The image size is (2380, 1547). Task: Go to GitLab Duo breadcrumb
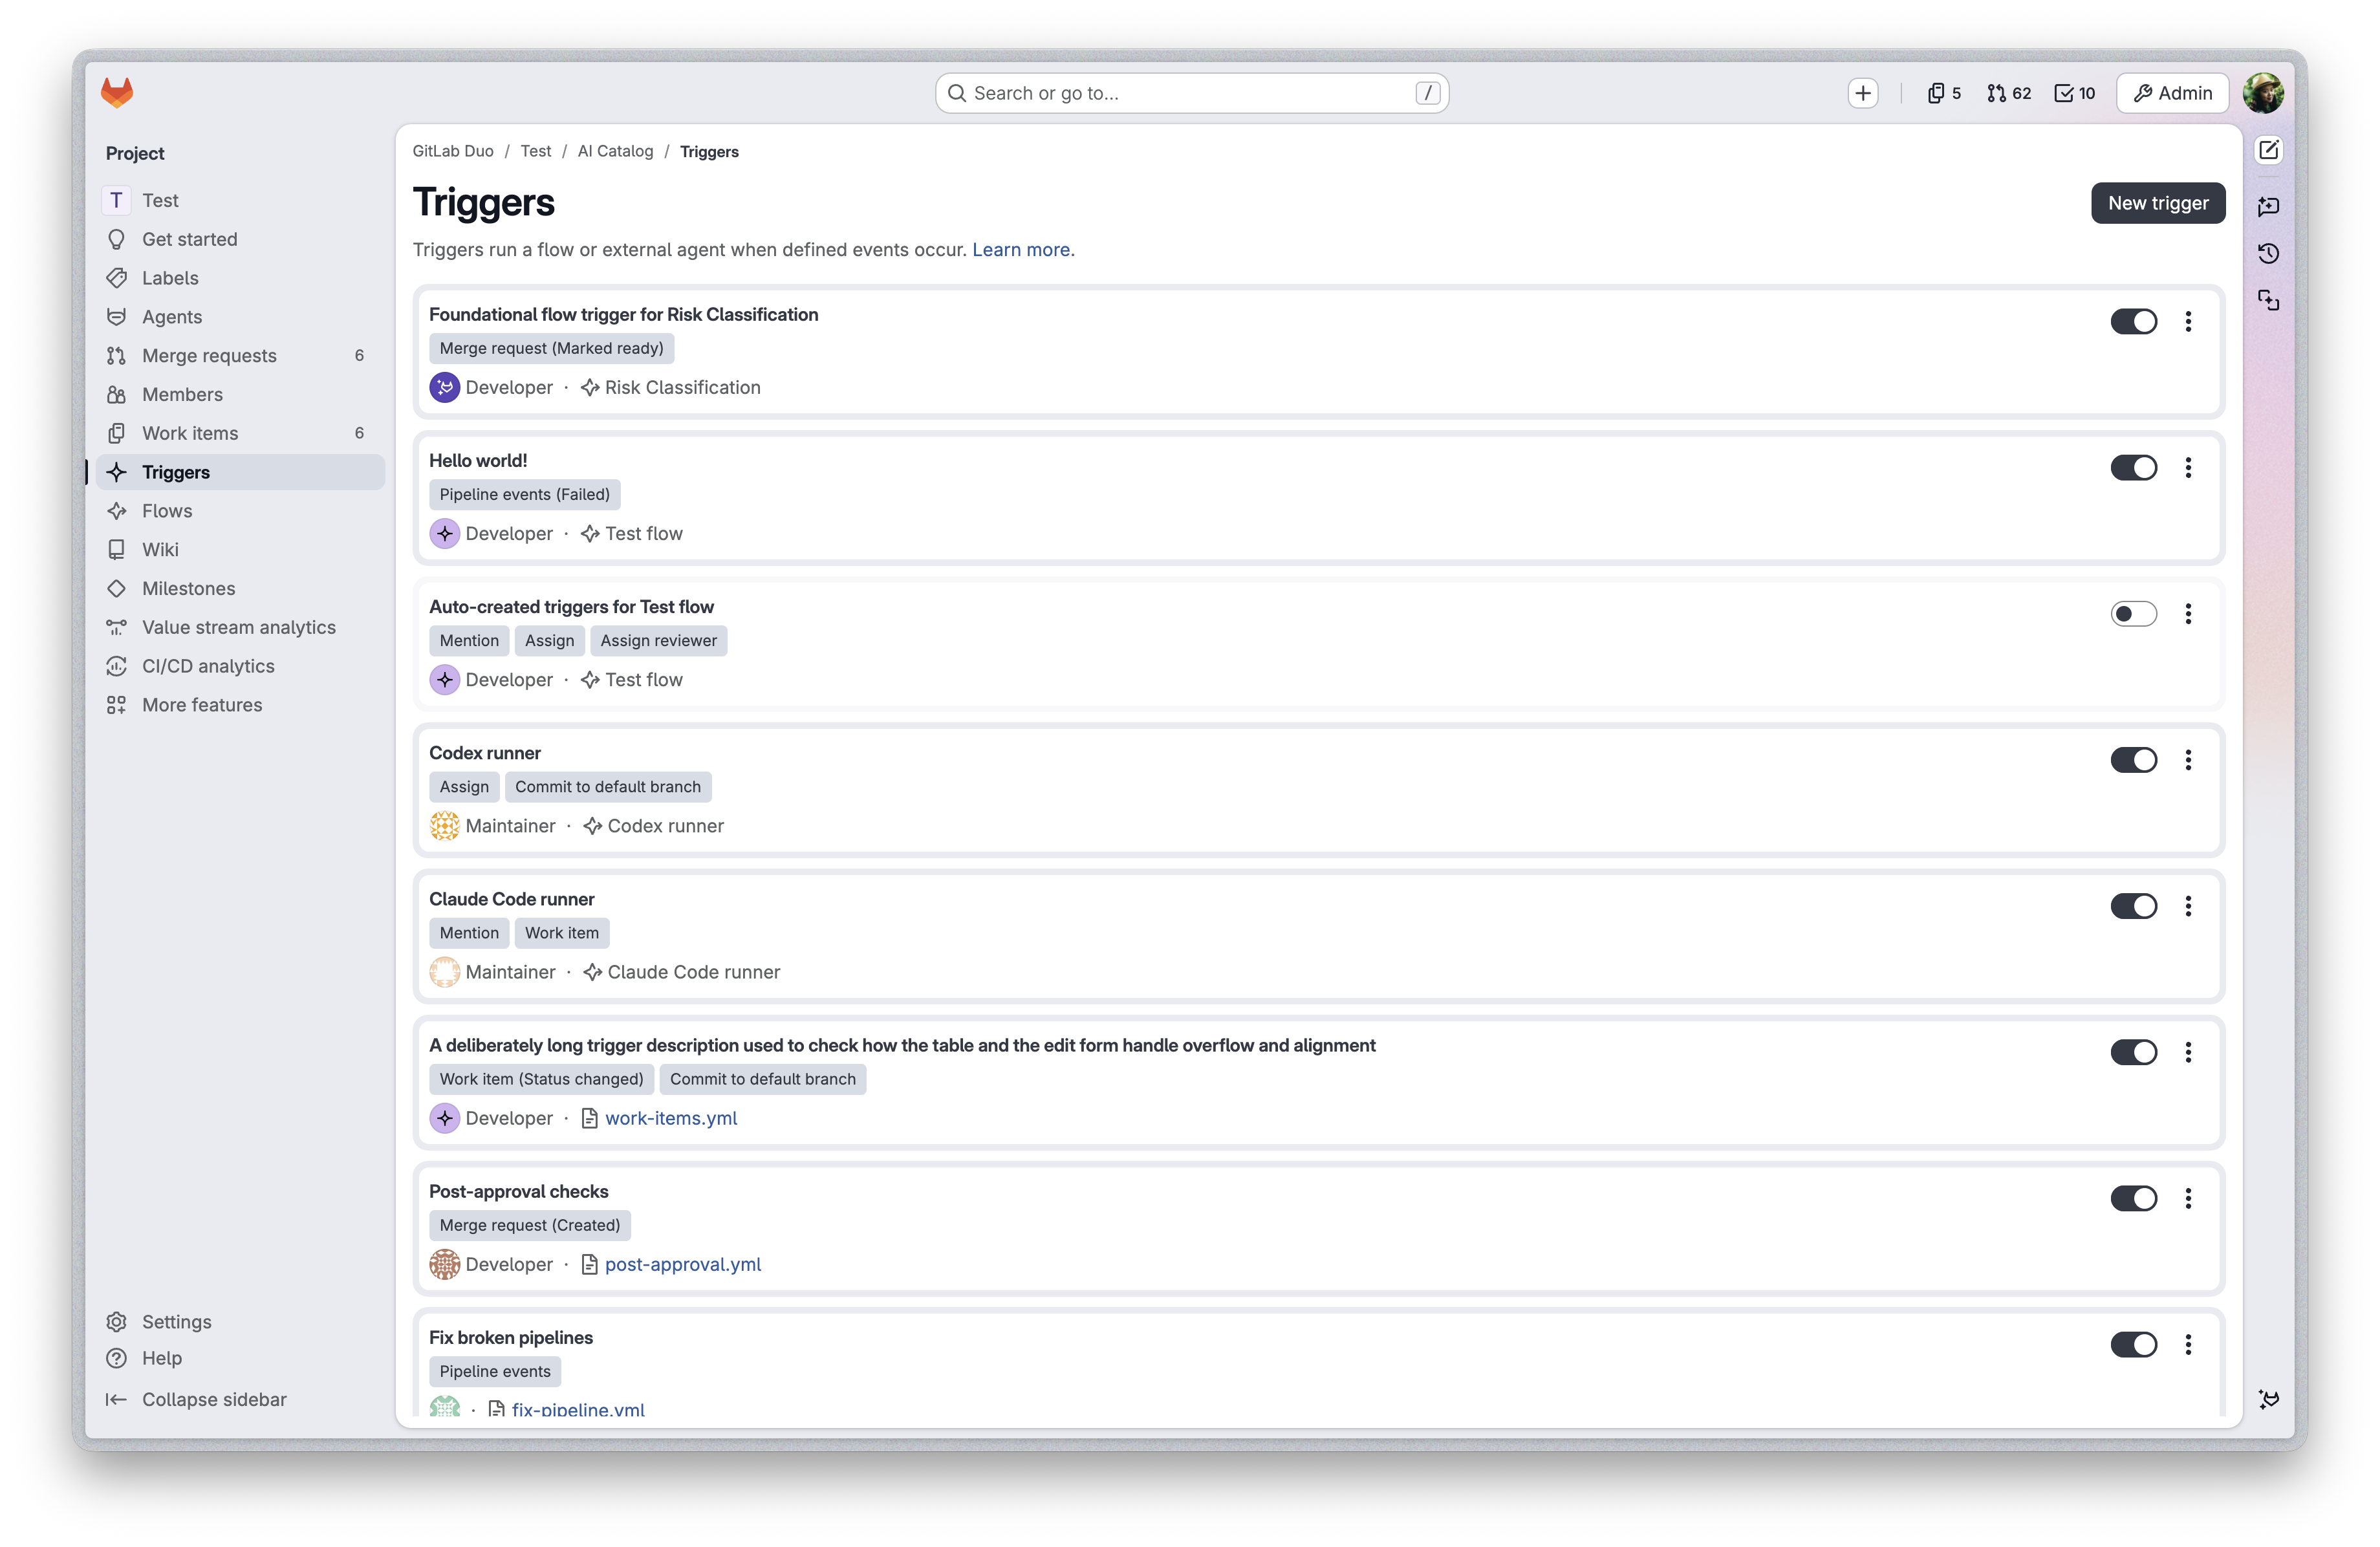coord(453,151)
